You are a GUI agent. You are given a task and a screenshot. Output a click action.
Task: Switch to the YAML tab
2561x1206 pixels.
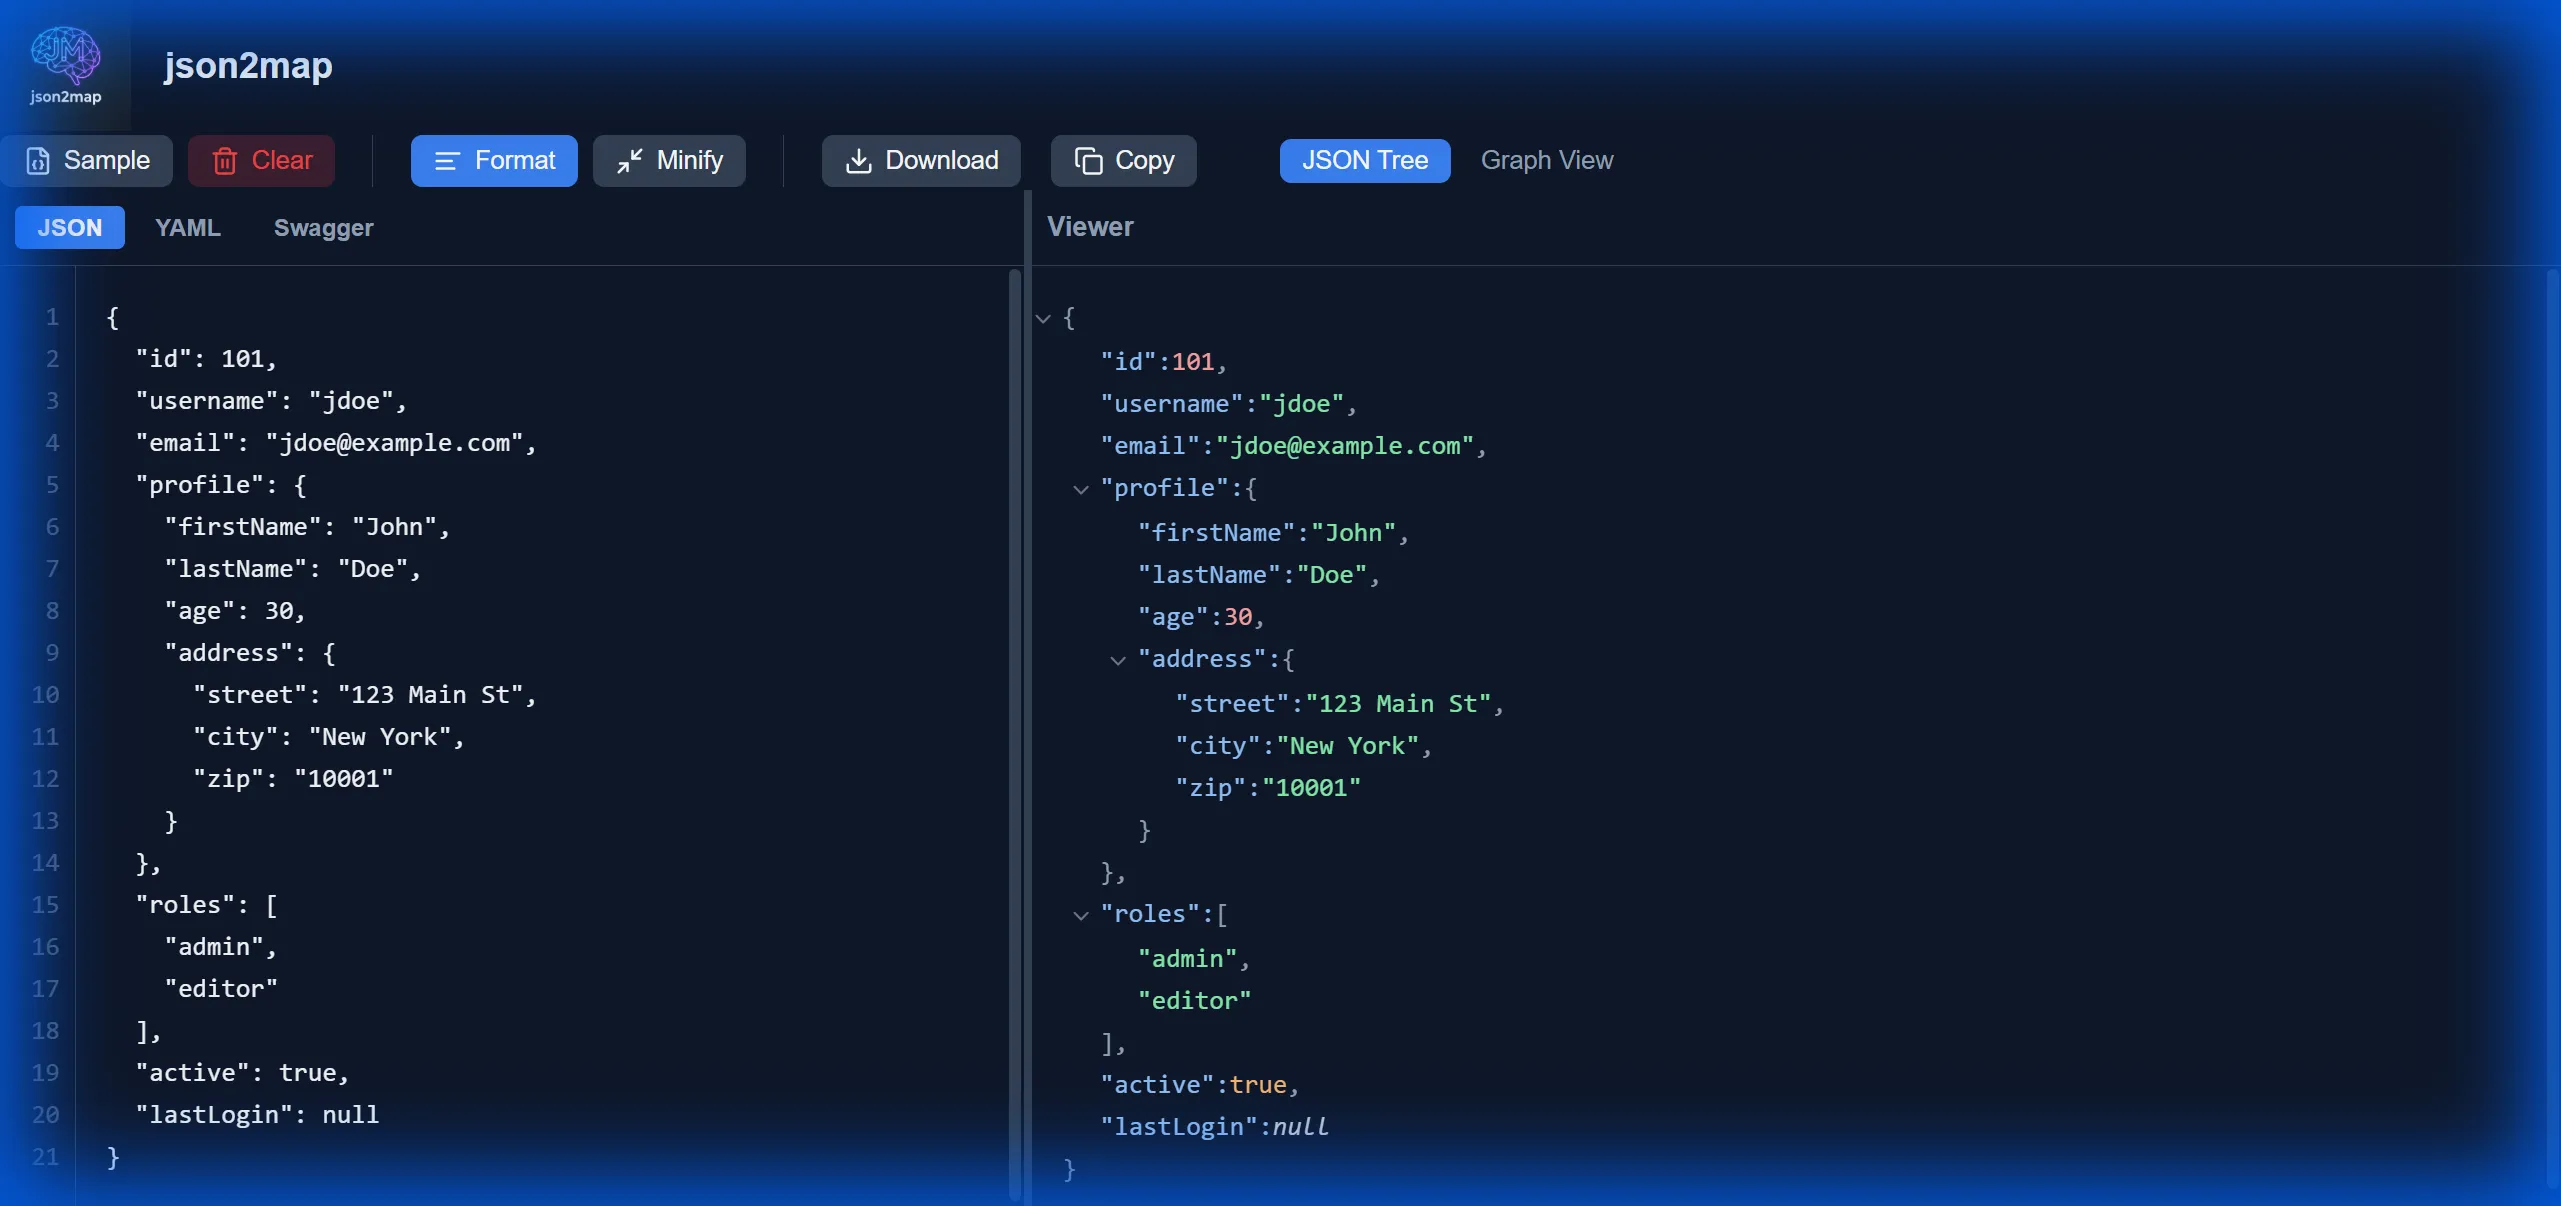click(x=188, y=227)
